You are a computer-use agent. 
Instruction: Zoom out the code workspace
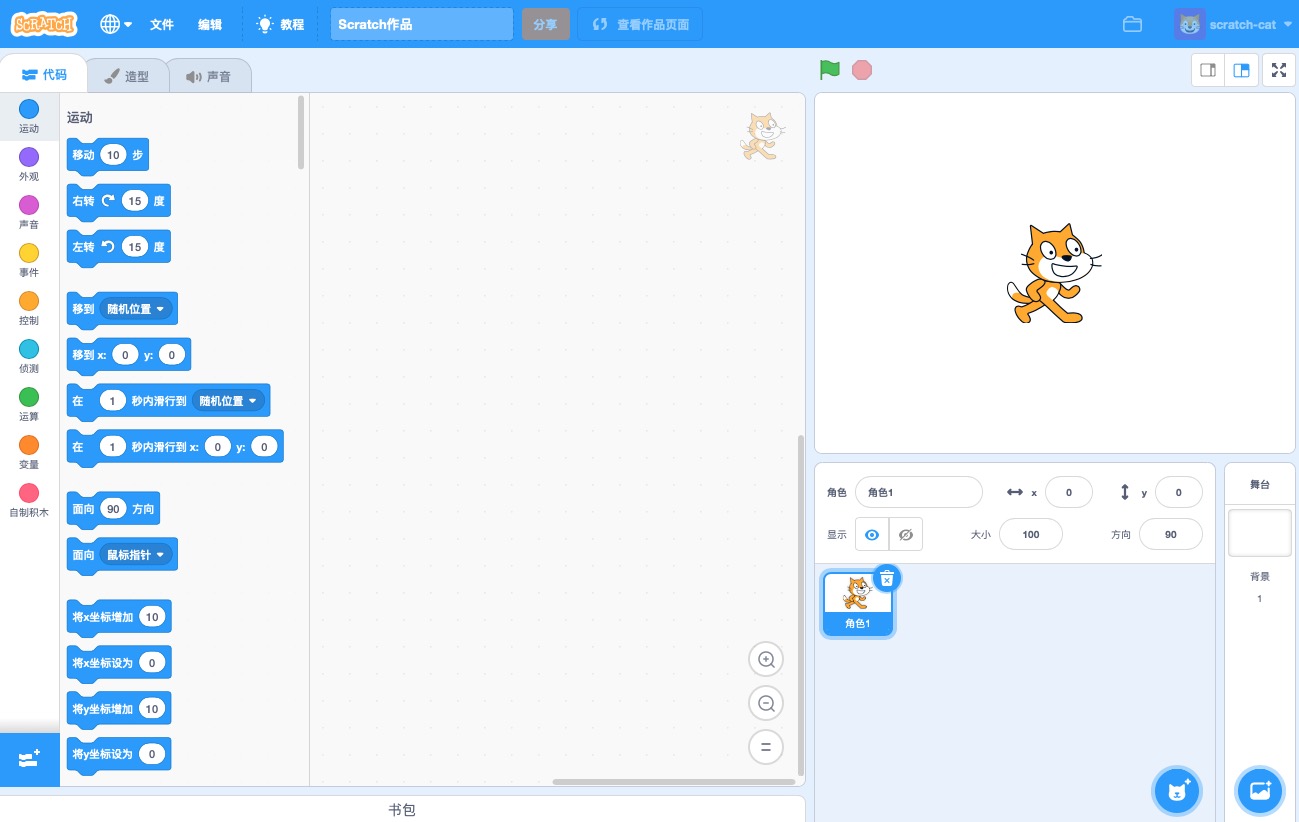tap(766, 704)
